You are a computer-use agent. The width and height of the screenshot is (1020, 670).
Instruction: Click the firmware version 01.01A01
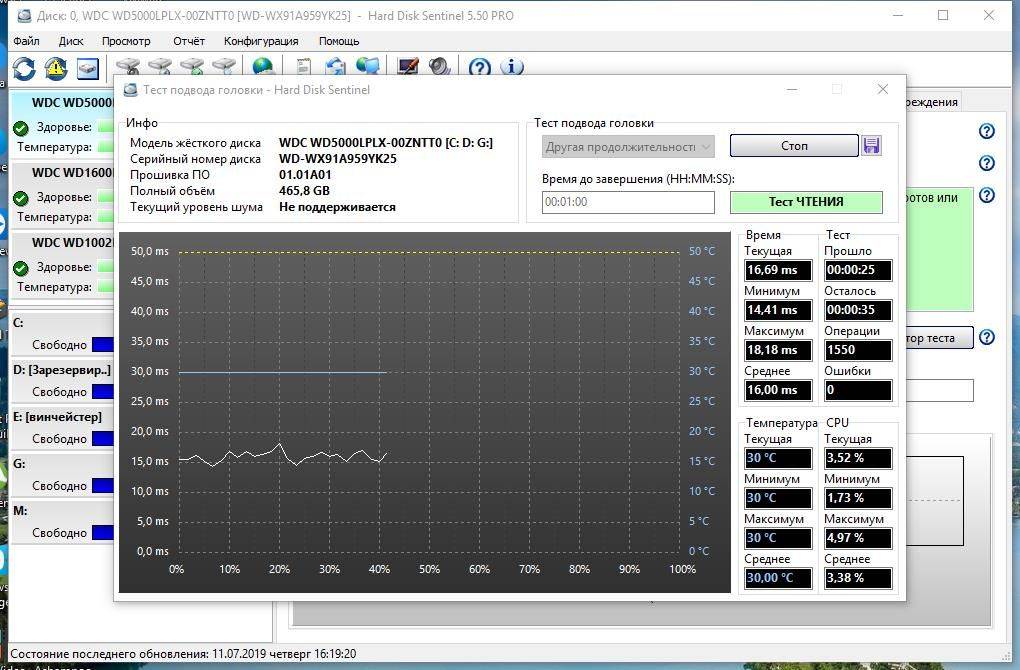[305, 175]
